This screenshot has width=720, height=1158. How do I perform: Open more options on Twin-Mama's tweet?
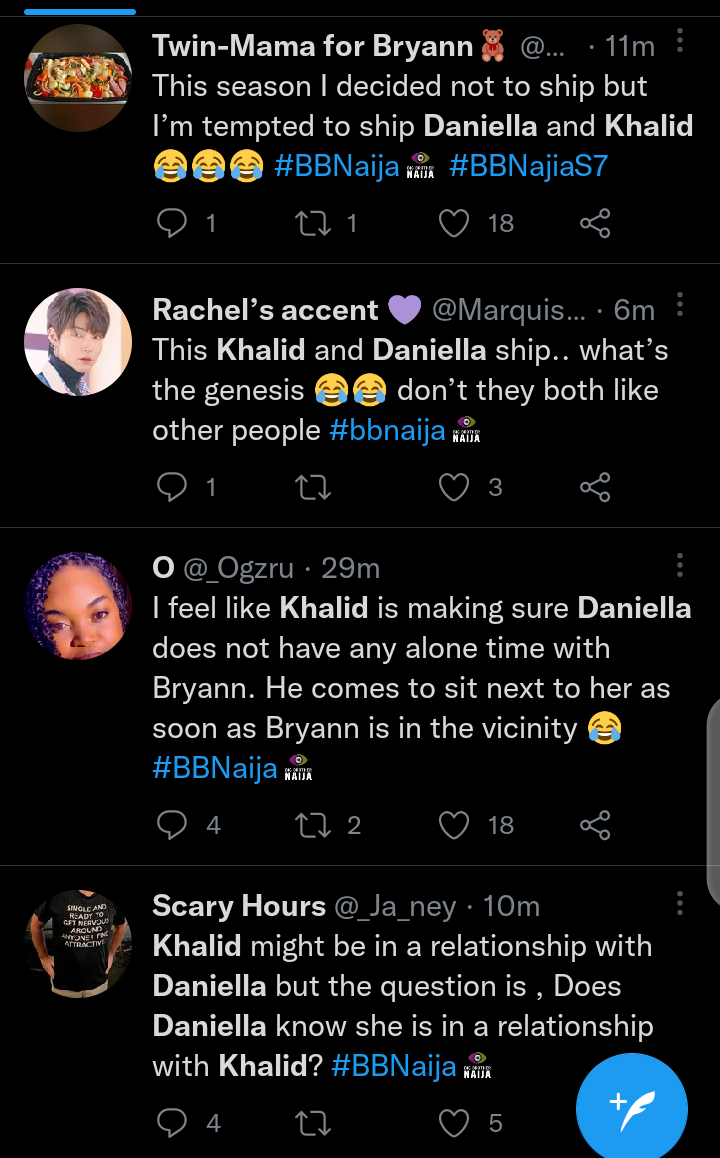coord(680,41)
